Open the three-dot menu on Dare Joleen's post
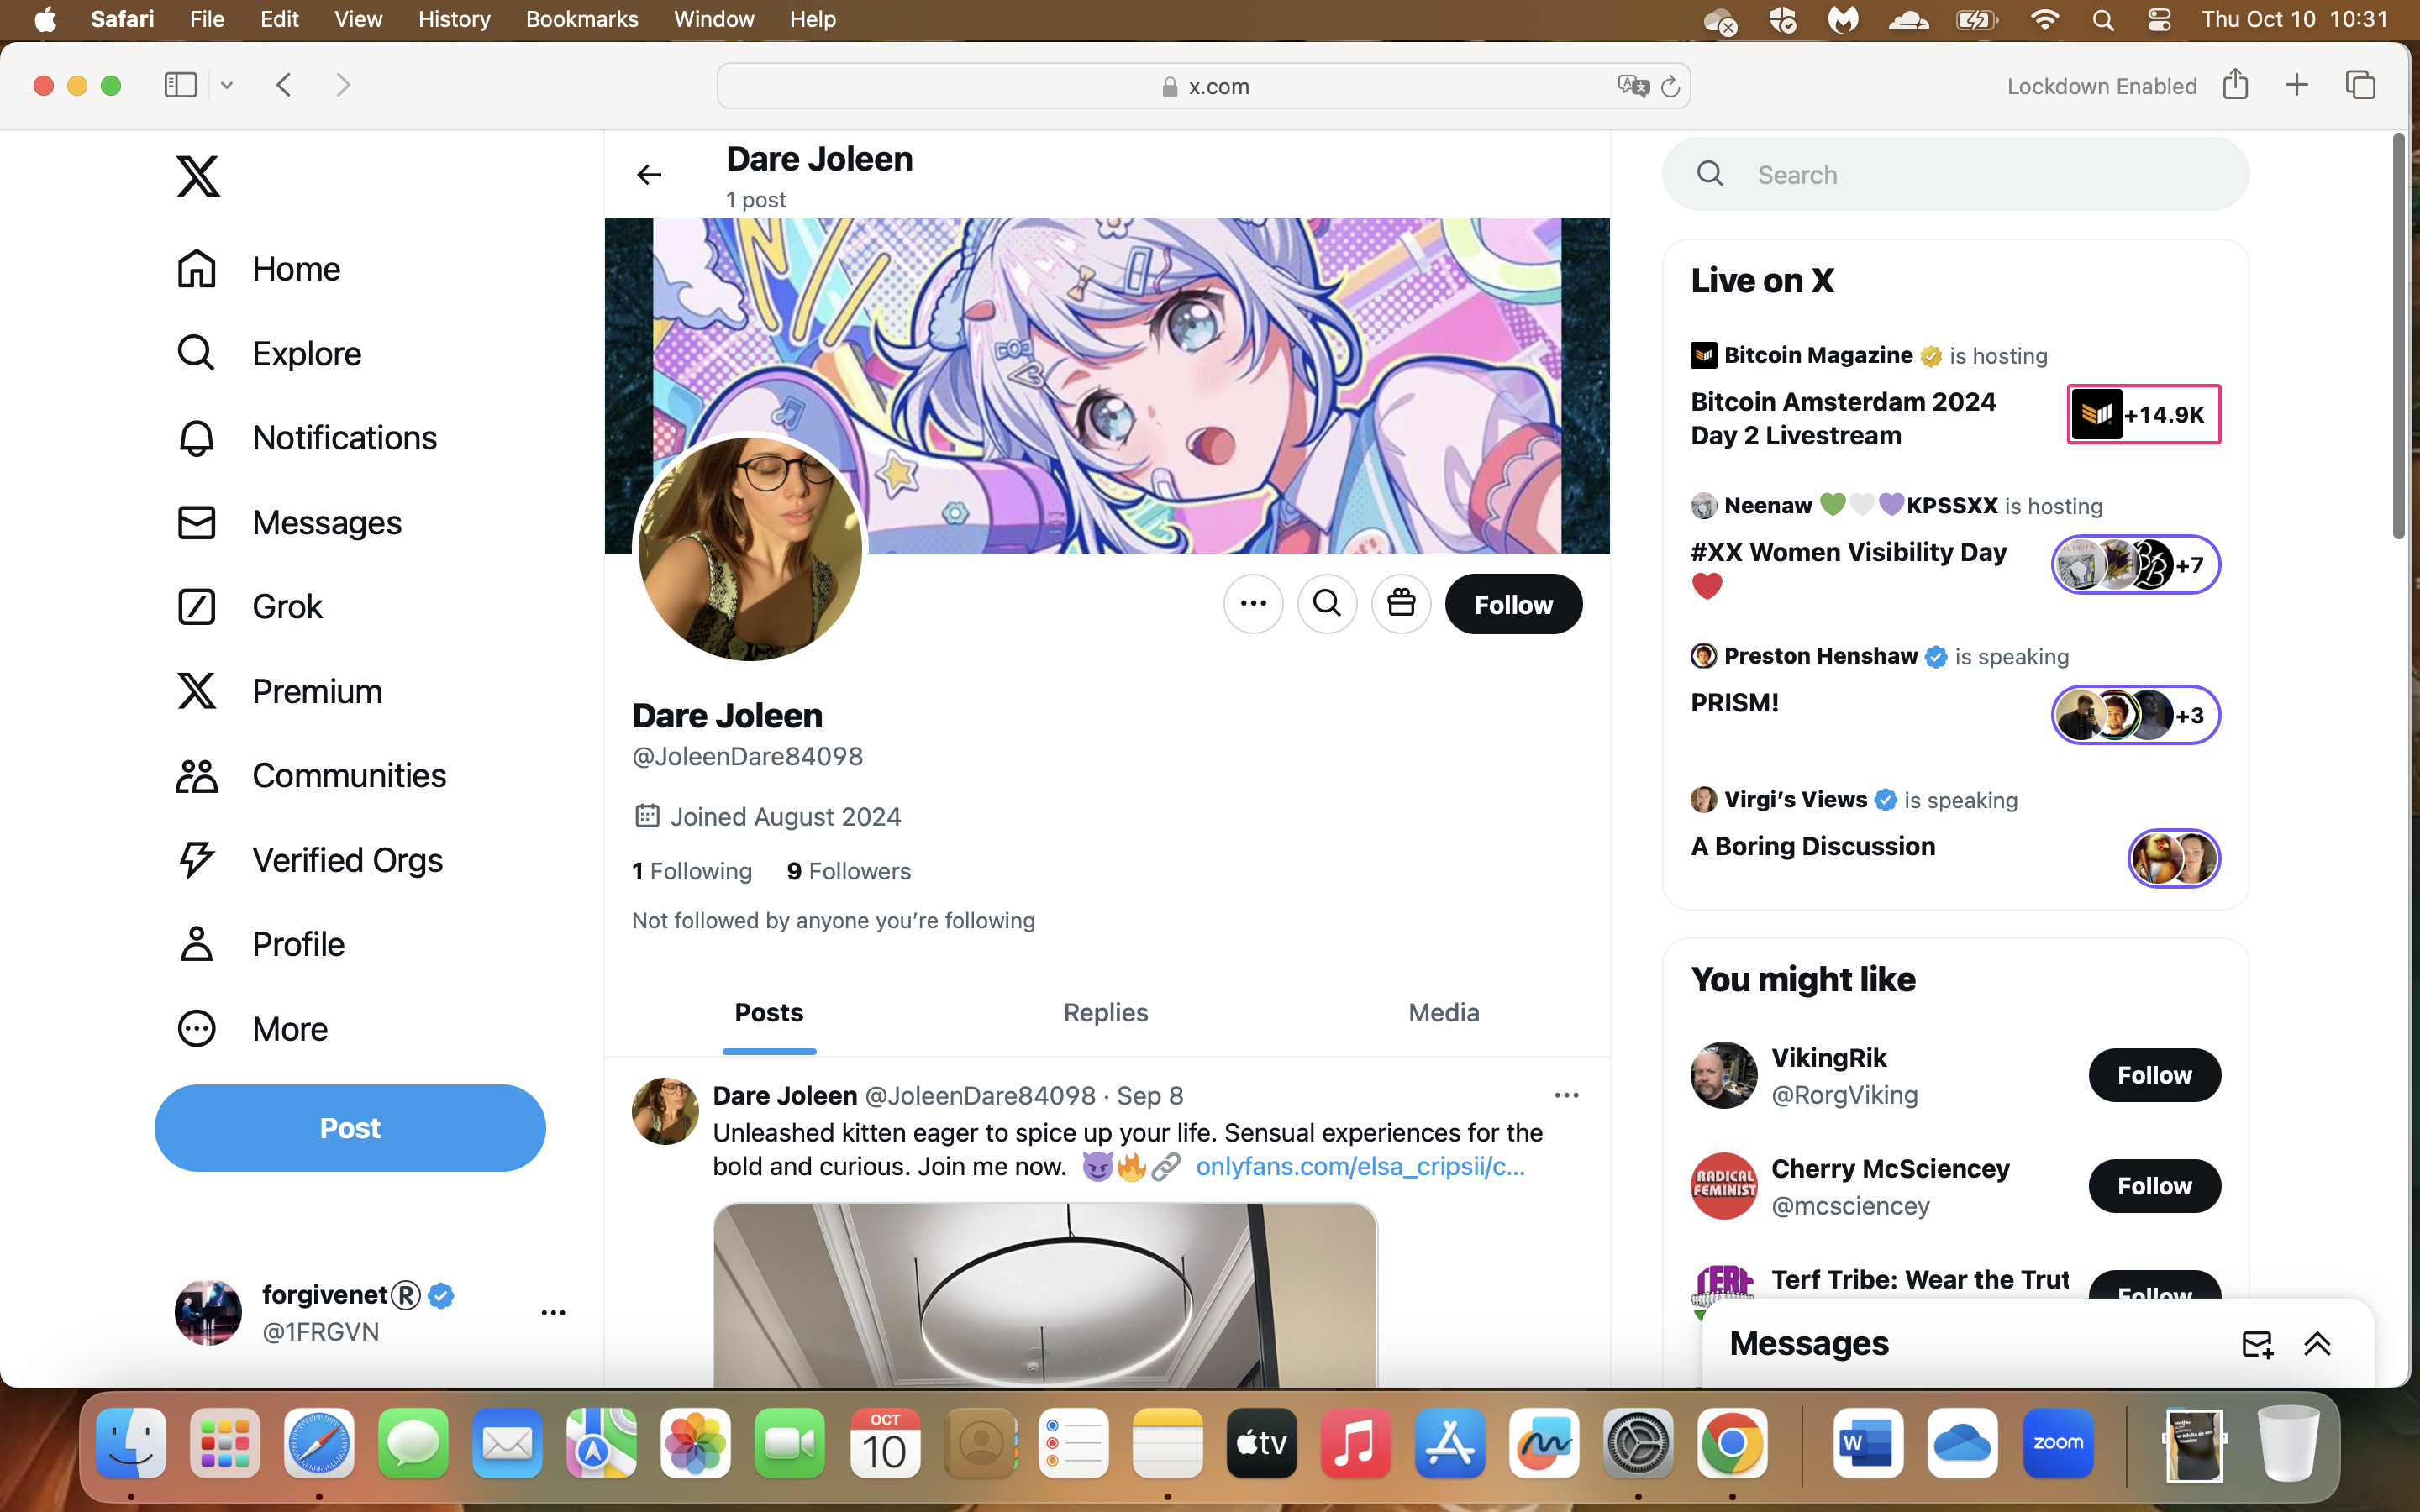The width and height of the screenshot is (2420, 1512). (x=1566, y=1096)
